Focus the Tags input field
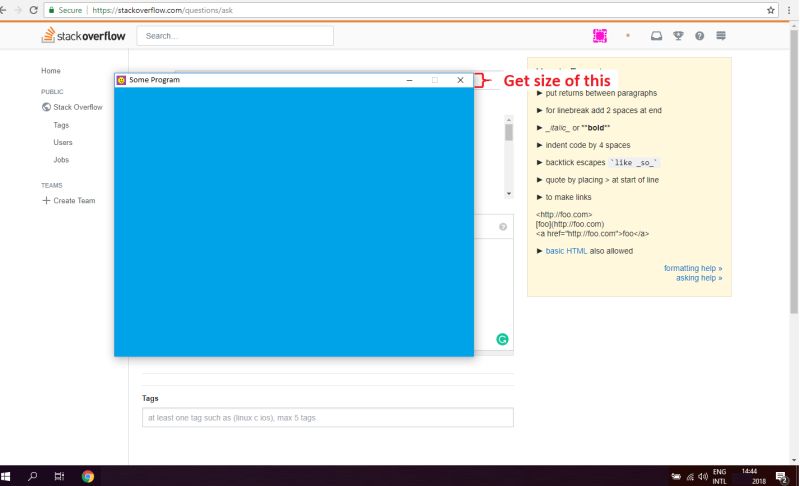This screenshot has height=486, width=800. [328, 418]
